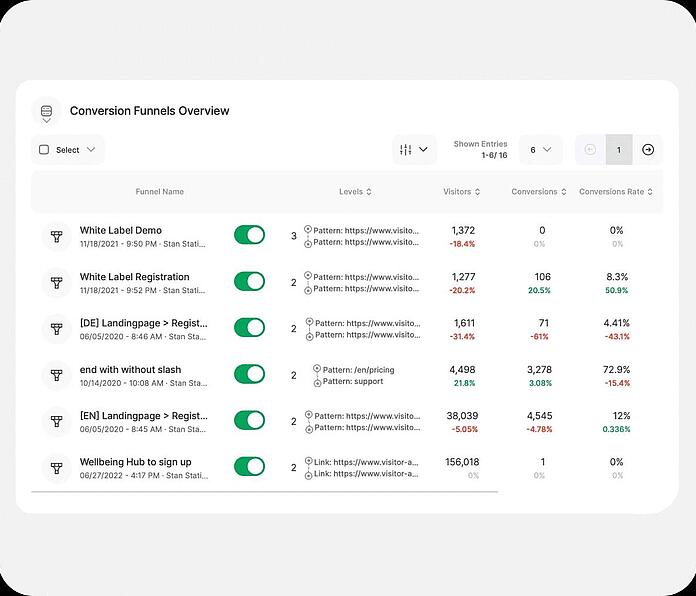Open the White Label Registration funnel
This screenshot has height=596, width=696.
point(134,276)
